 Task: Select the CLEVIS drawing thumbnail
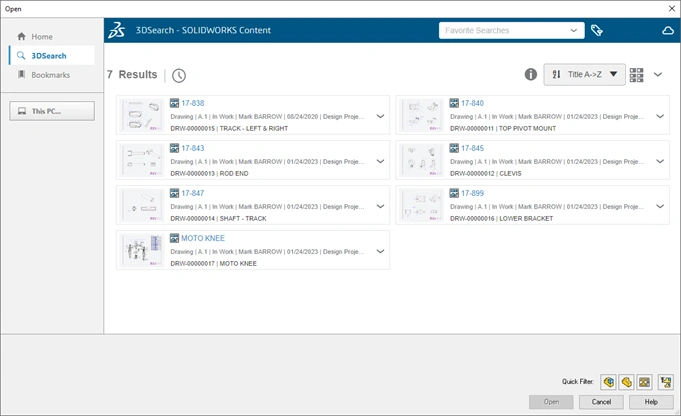coord(421,160)
